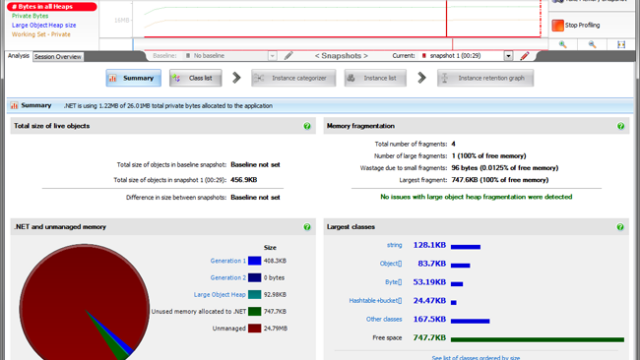Open the Instance categorizer view
640x360 pixels.
coord(293,78)
